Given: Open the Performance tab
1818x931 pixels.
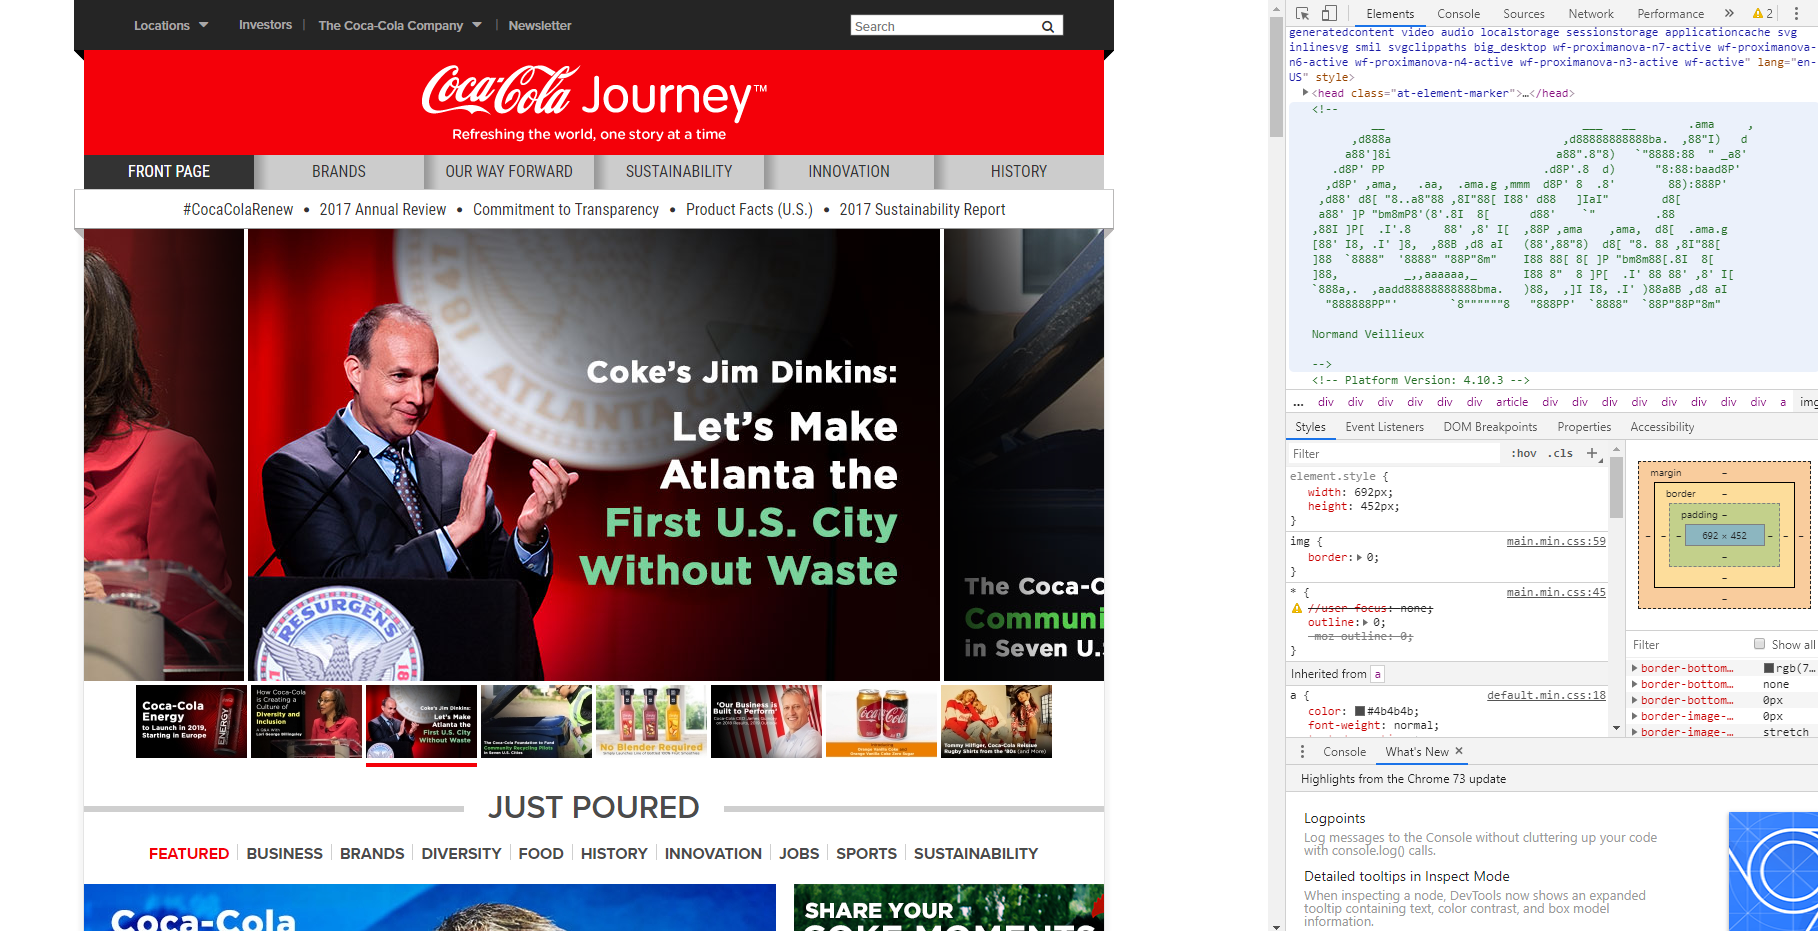Looking at the screenshot, I should point(1670,14).
